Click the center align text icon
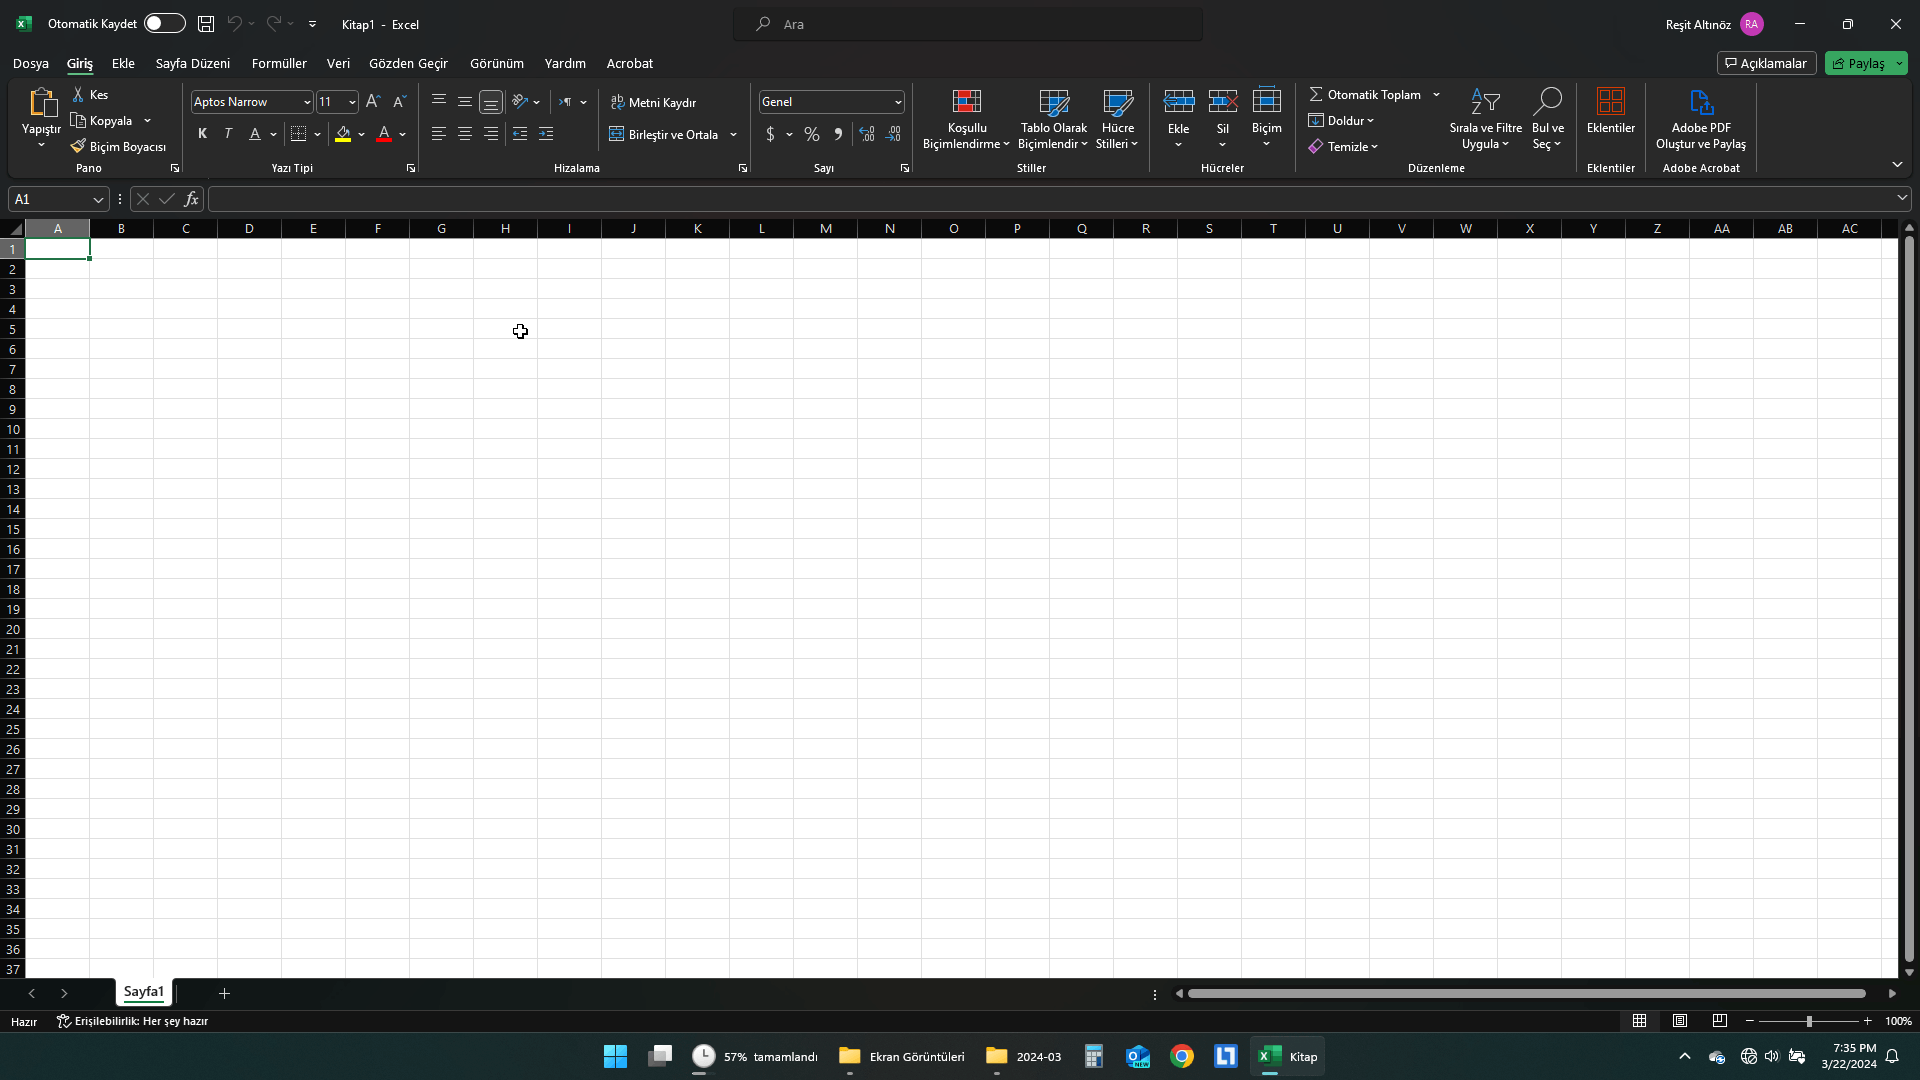This screenshot has width=1920, height=1080. tap(465, 135)
